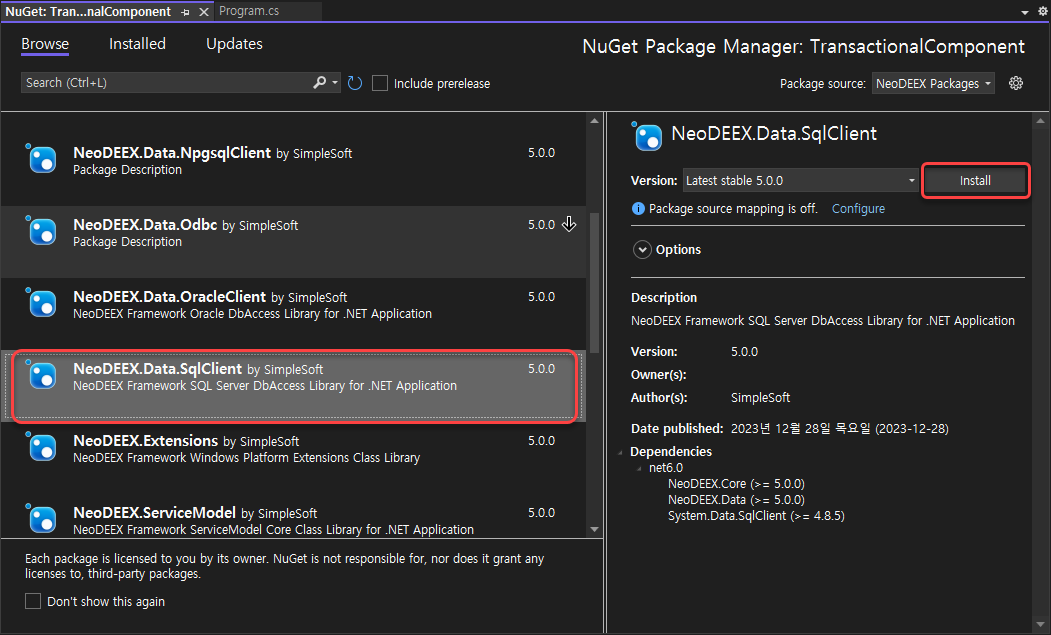Click the NeoDEEX.ServiceModel package icon
The image size is (1051, 635).
pyautogui.click(x=42, y=518)
